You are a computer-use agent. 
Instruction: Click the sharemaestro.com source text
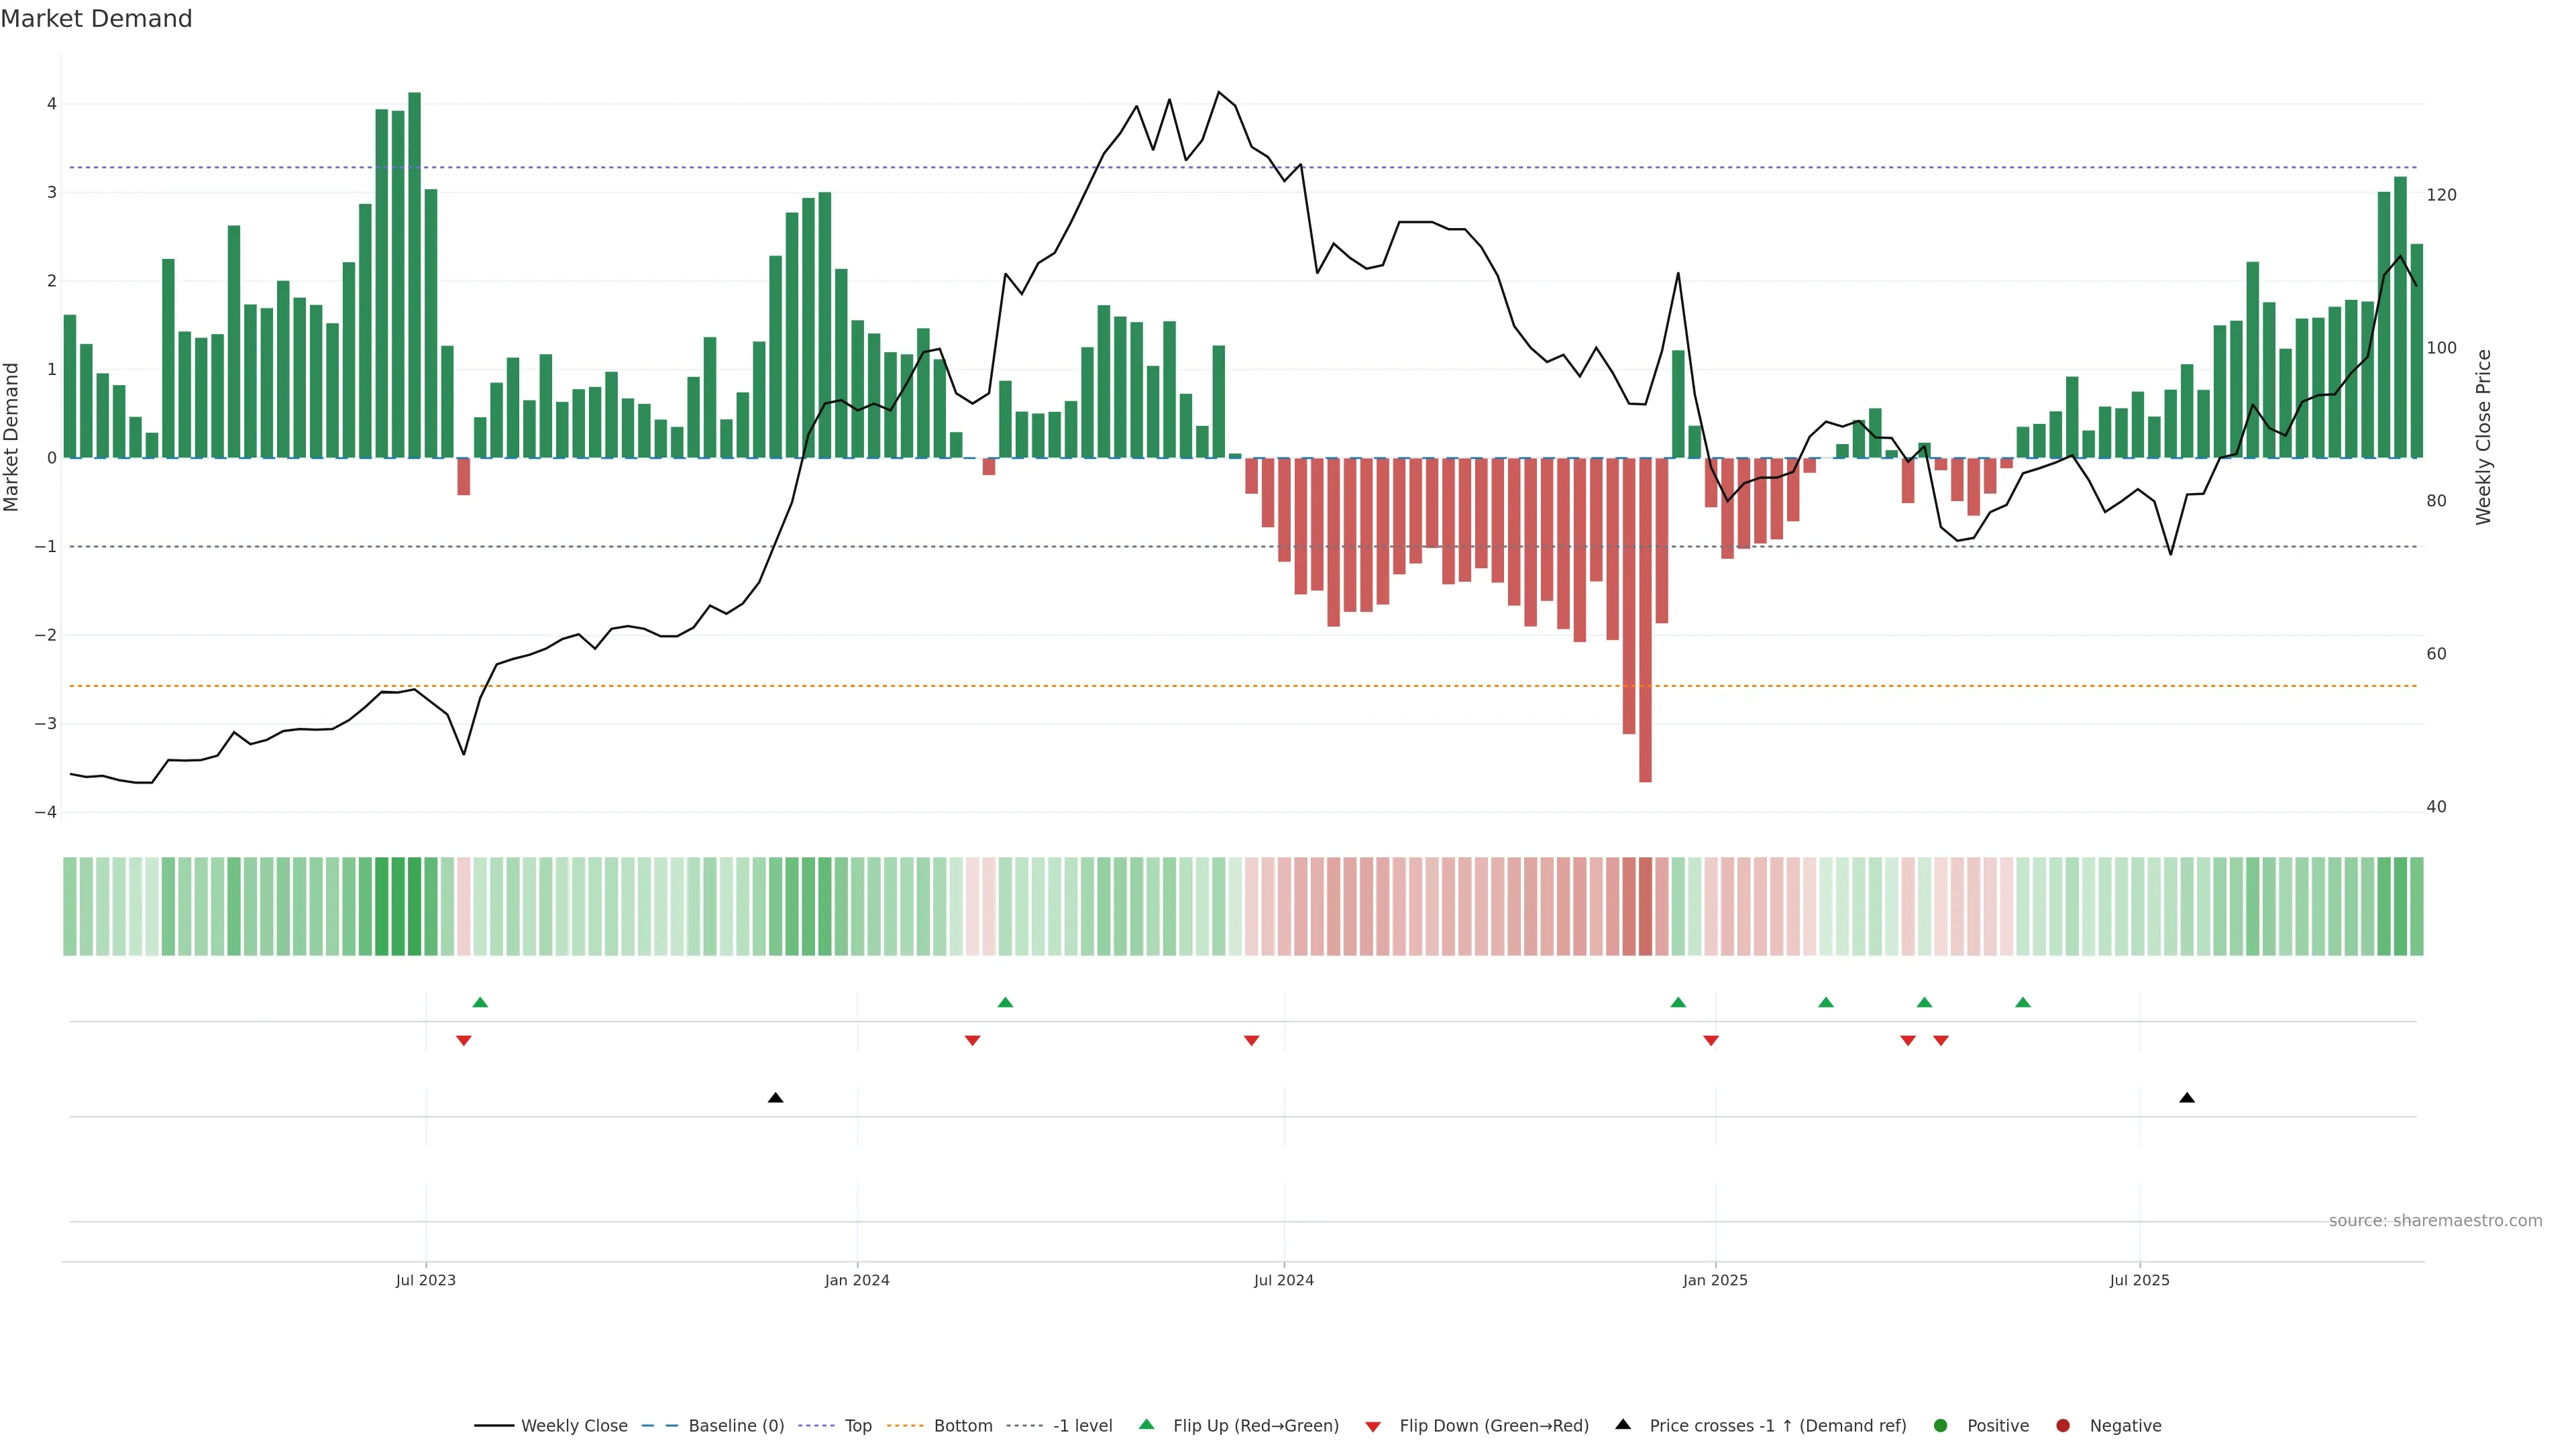[2435, 1220]
